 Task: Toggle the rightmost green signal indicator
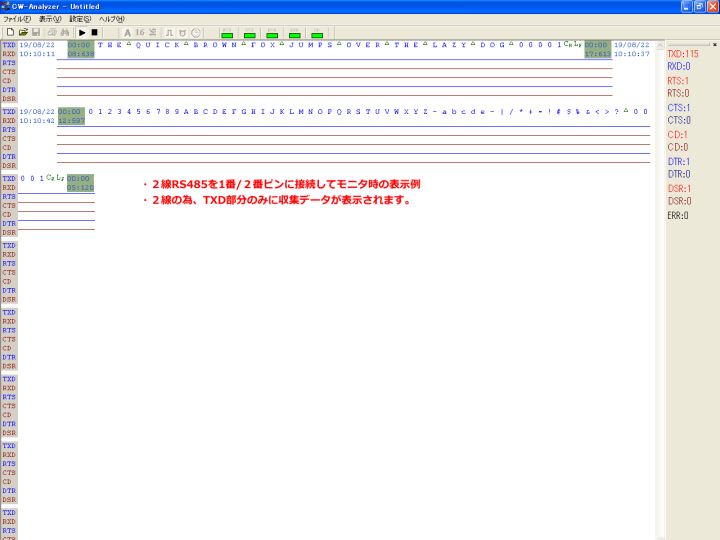click(317, 33)
